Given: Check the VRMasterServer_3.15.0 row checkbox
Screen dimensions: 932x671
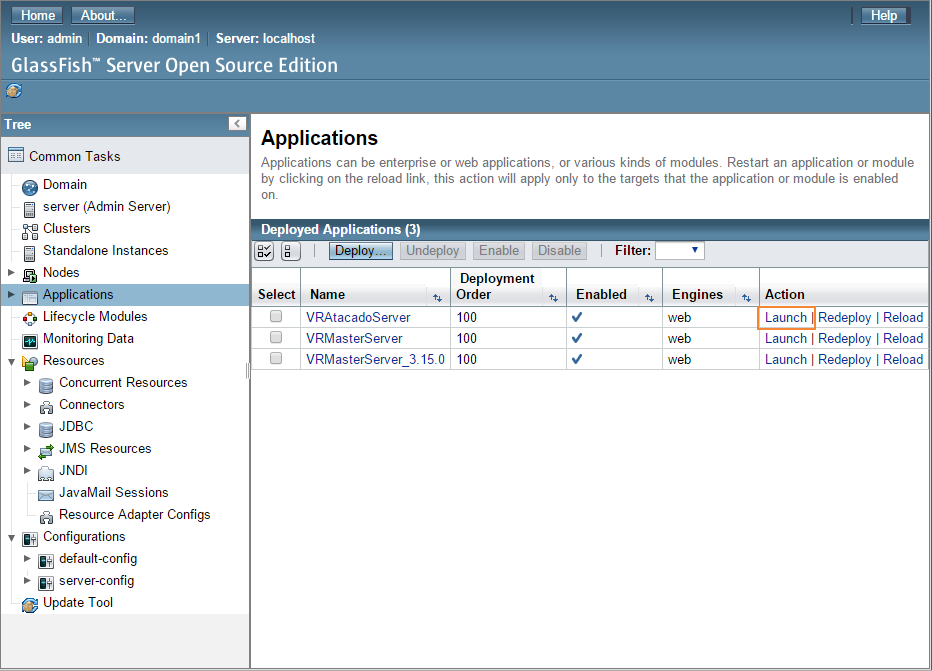Looking at the screenshot, I should click(276, 358).
